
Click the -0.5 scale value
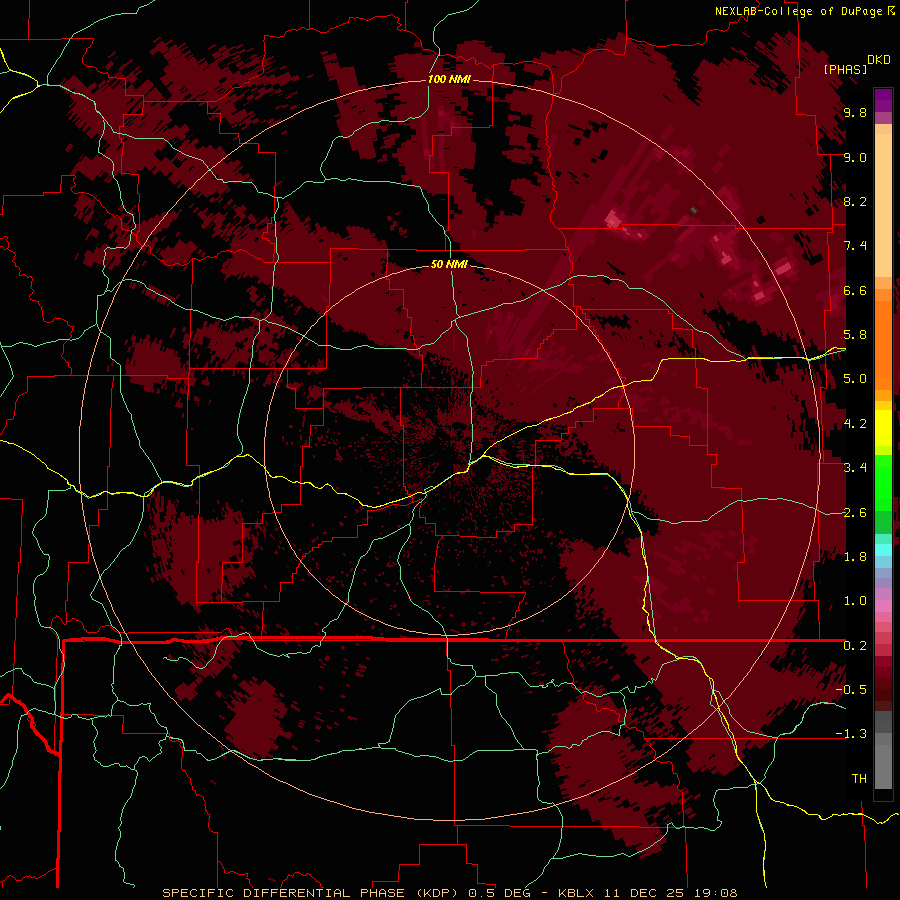[x=851, y=689]
